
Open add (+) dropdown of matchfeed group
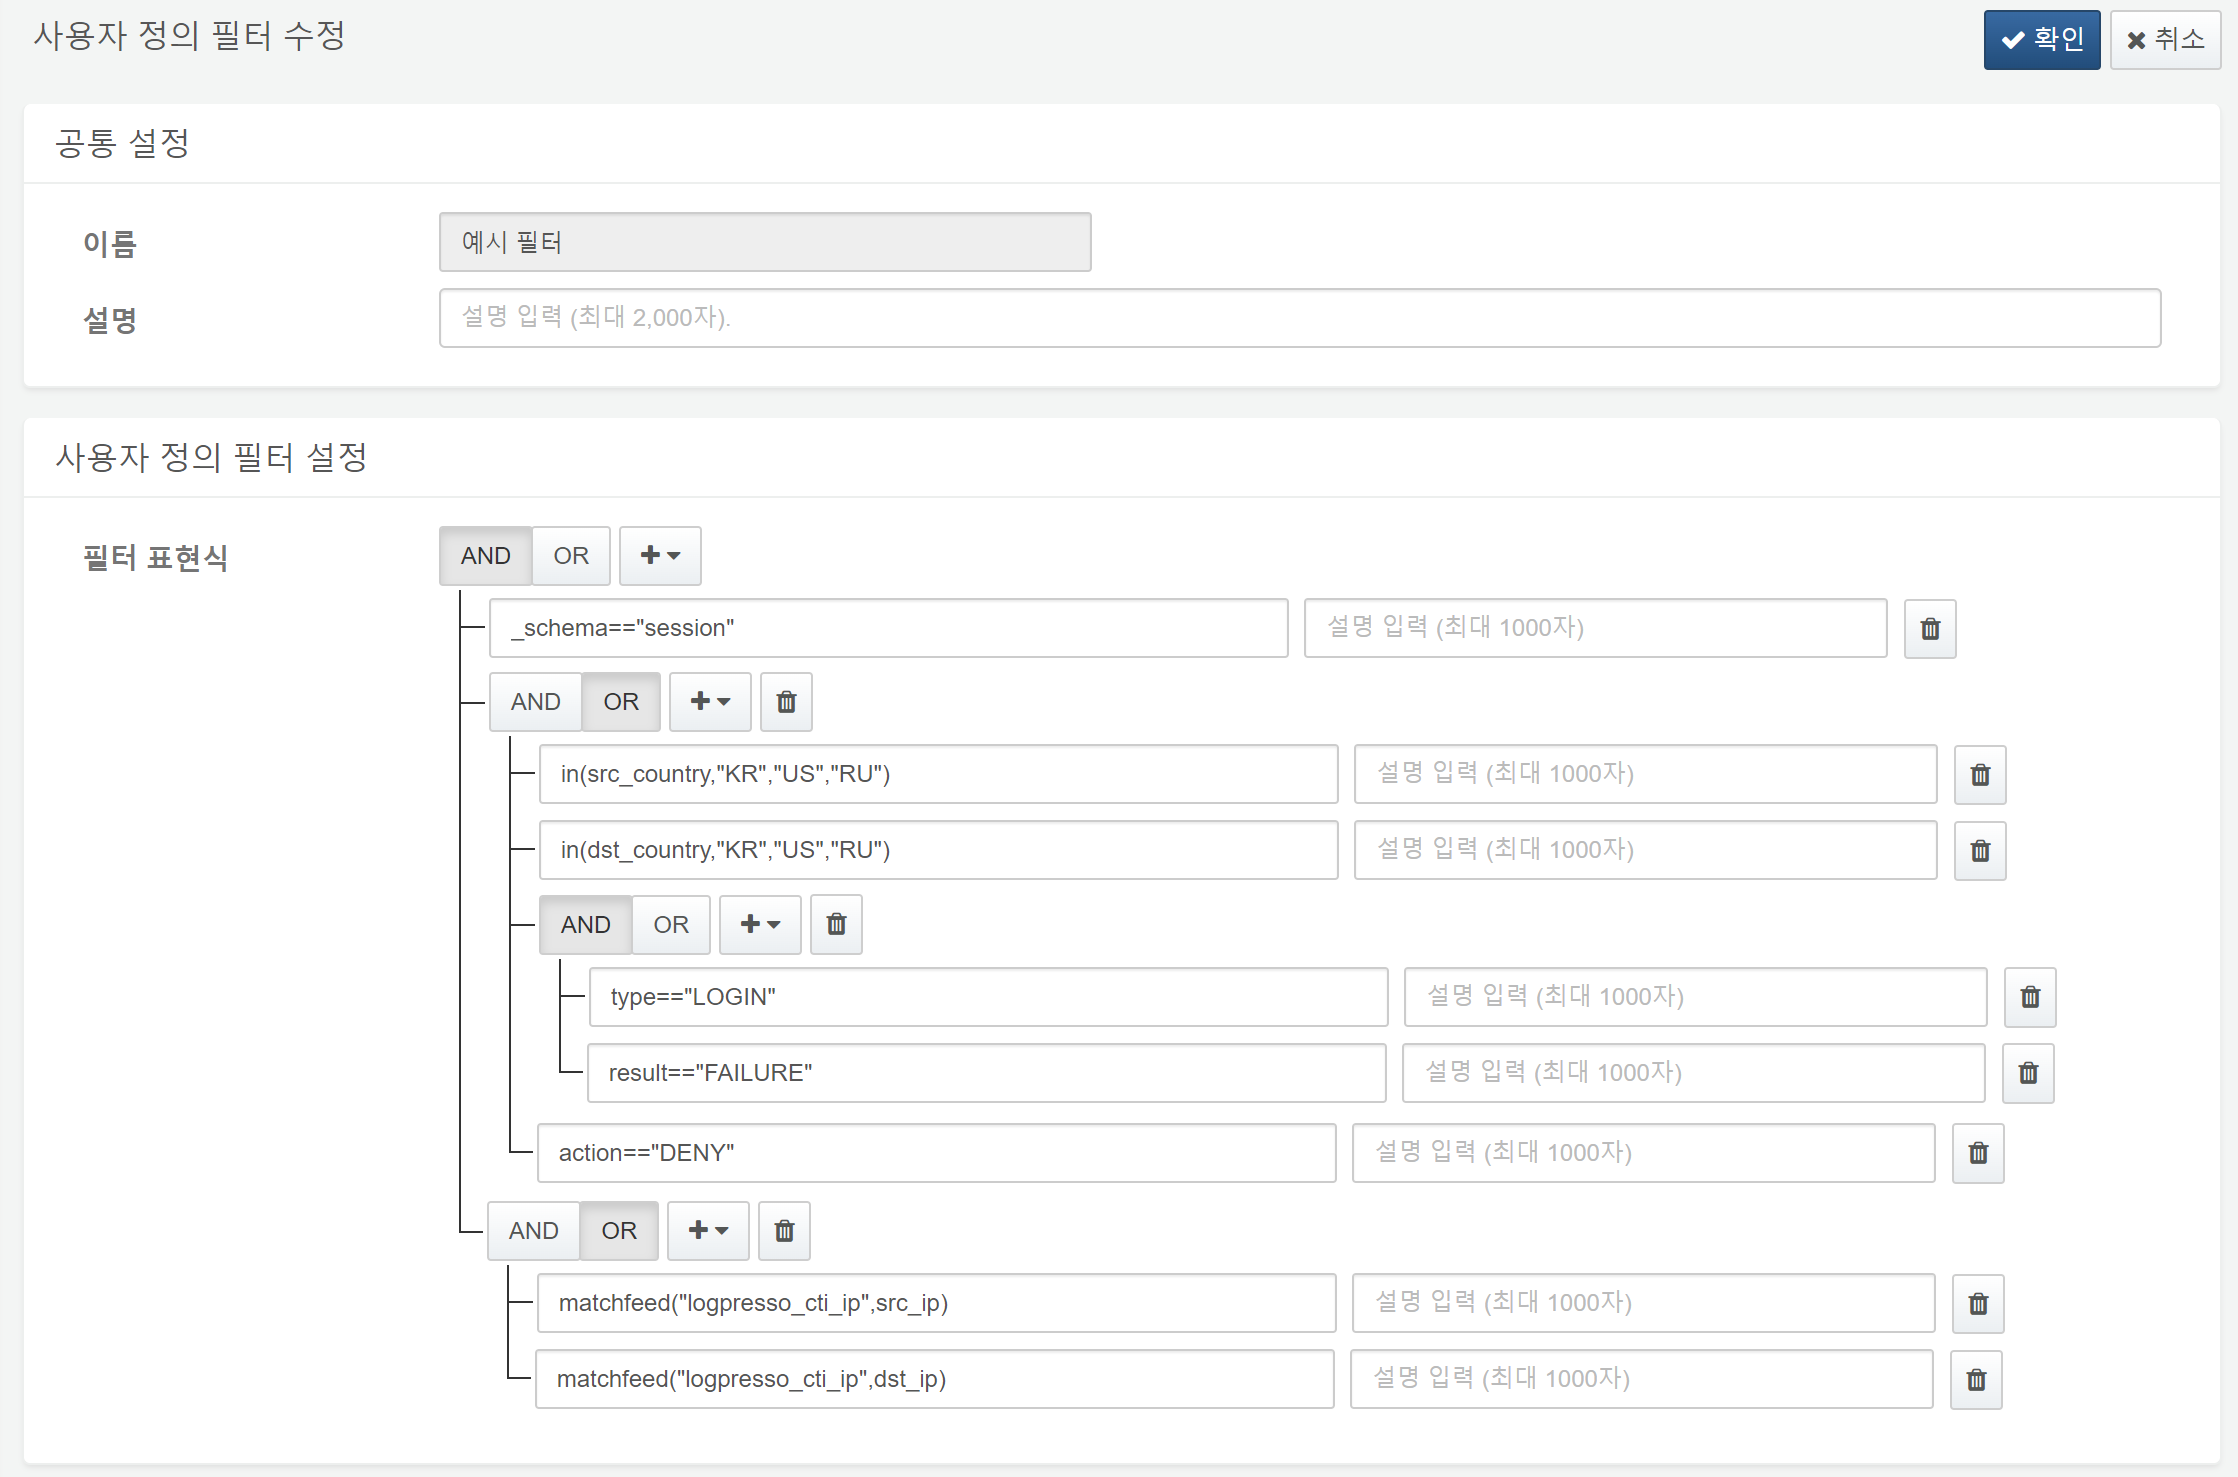[708, 1231]
